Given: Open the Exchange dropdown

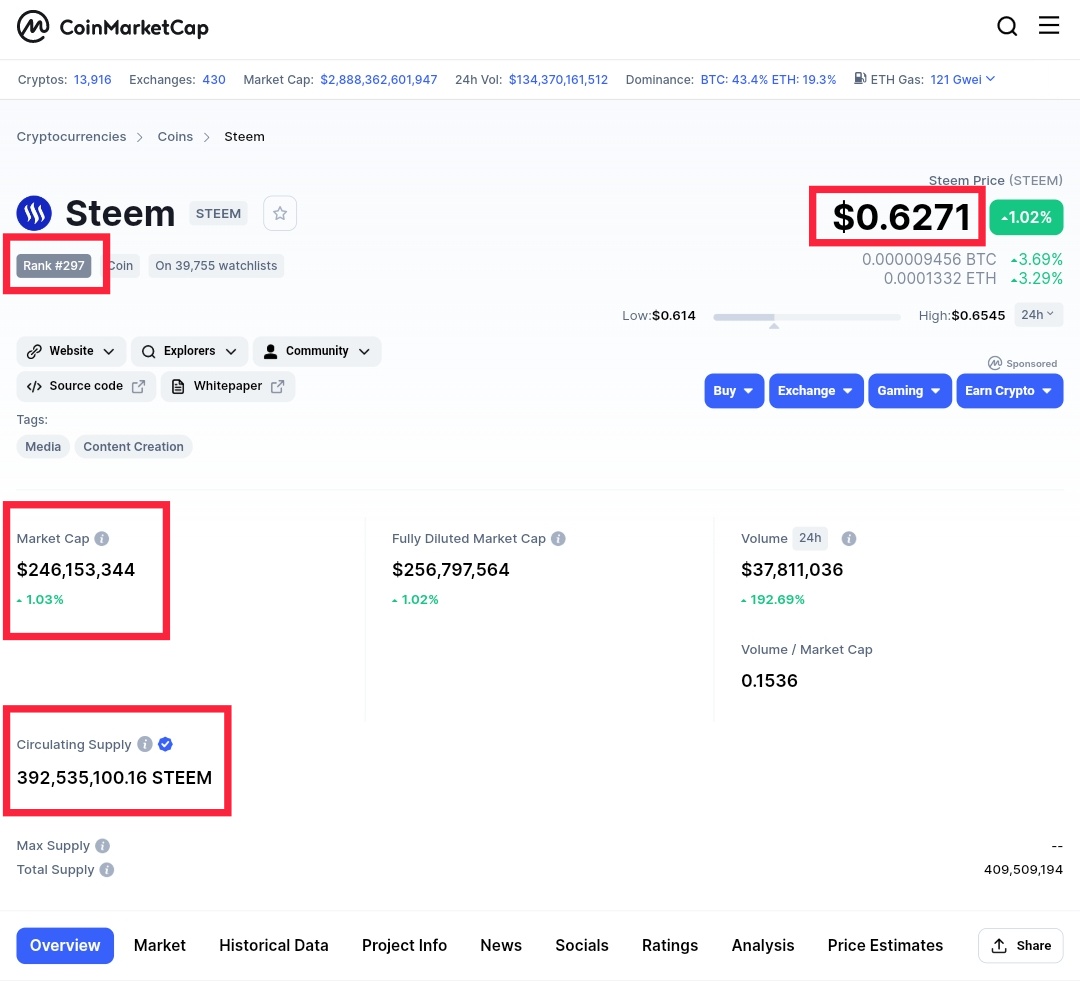Looking at the screenshot, I should 816,391.
